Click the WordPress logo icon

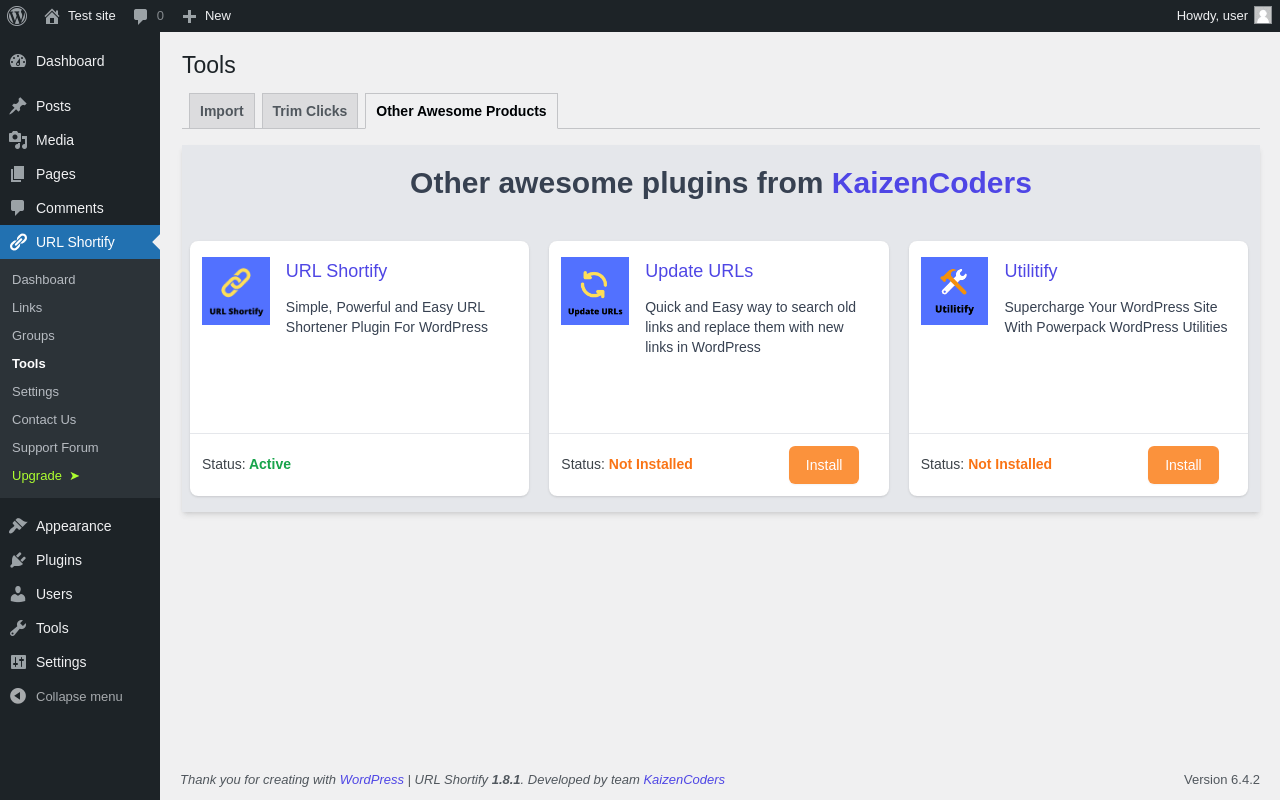(x=17, y=16)
